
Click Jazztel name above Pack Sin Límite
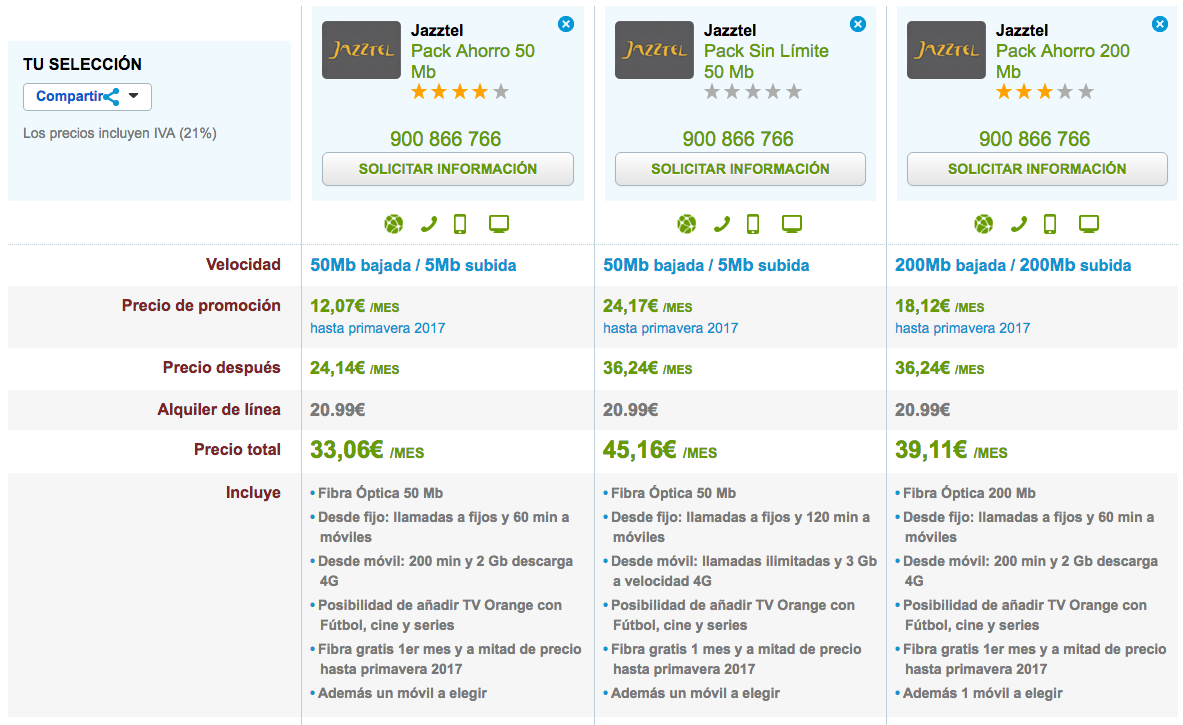click(x=730, y=30)
